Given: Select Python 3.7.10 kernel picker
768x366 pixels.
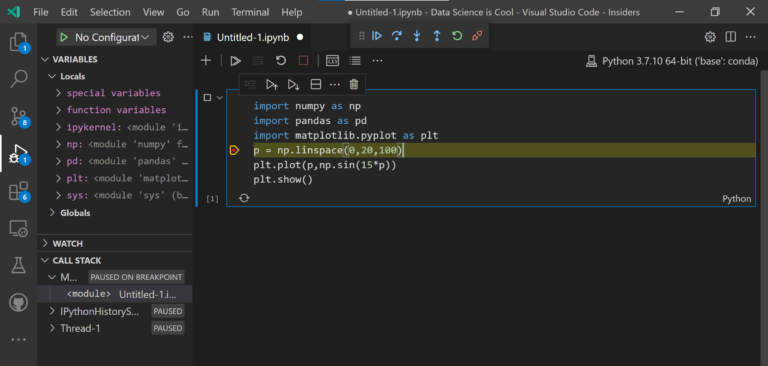Looking at the screenshot, I should [x=672, y=61].
